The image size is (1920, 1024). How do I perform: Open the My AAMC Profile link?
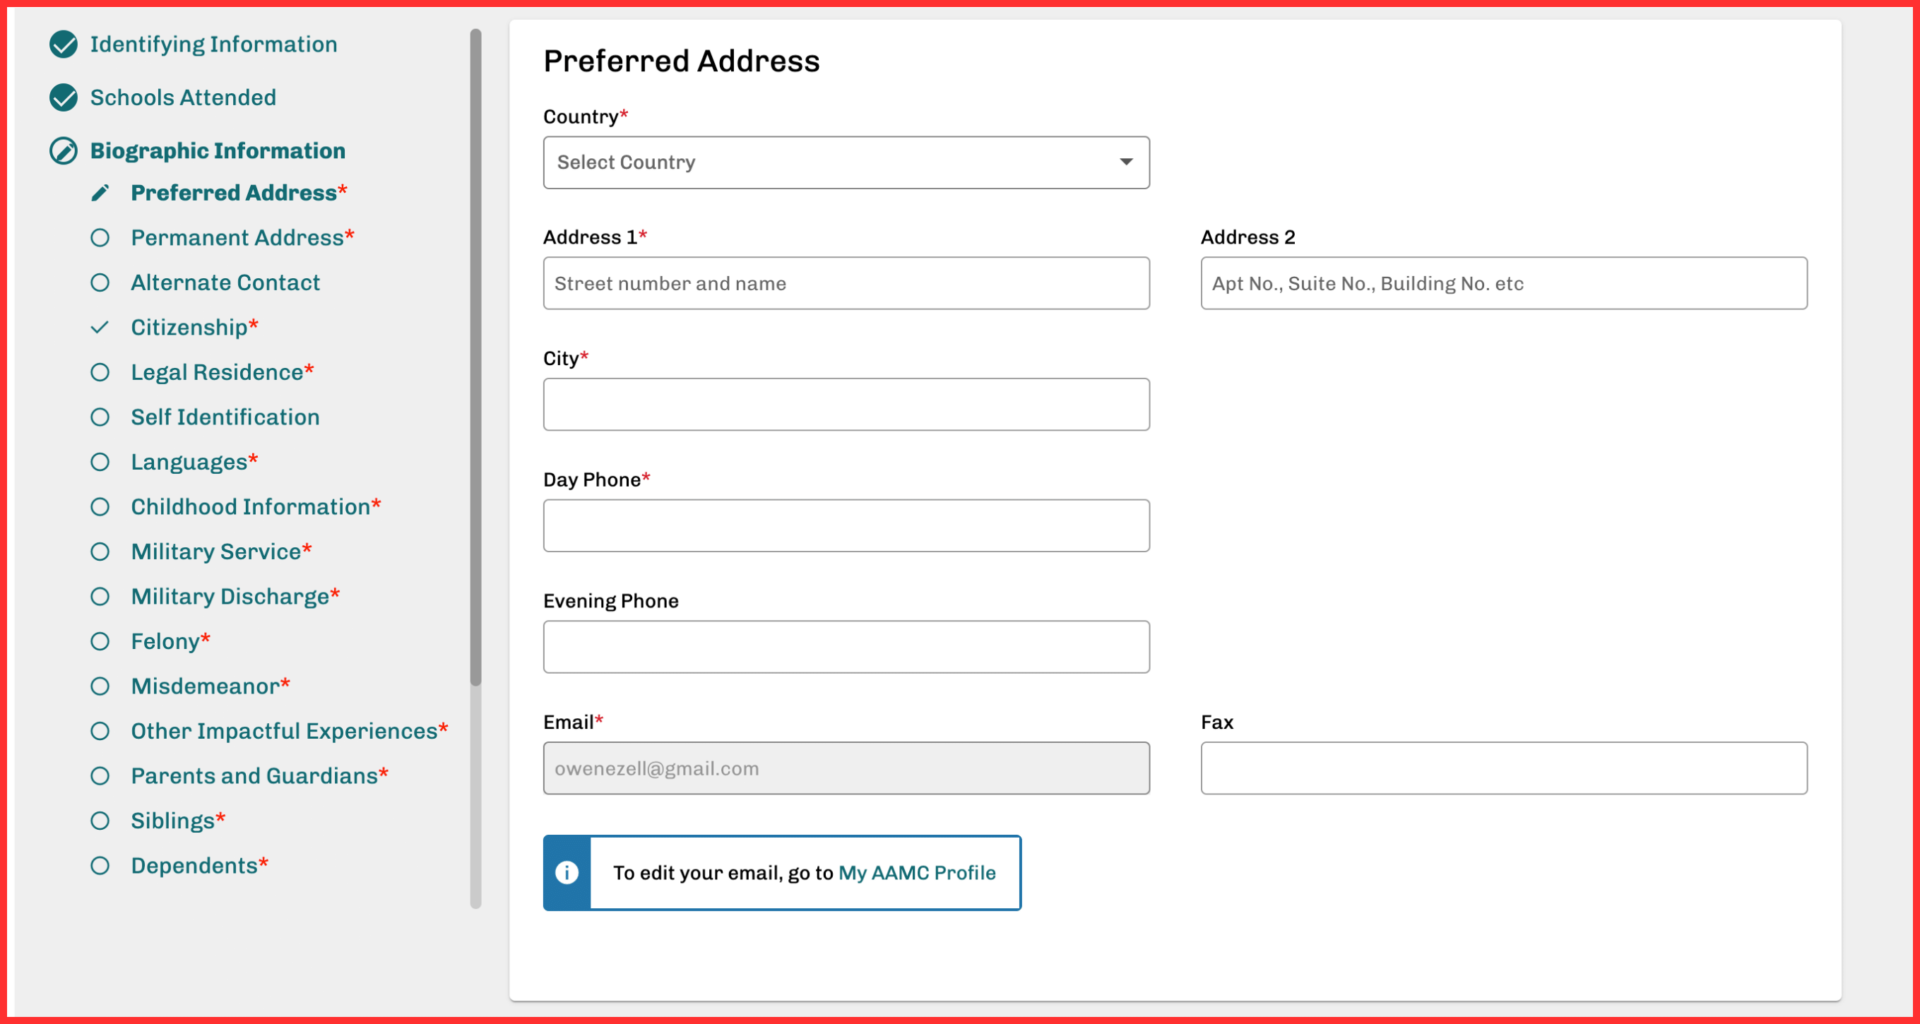pyautogui.click(x=917, y=872)
